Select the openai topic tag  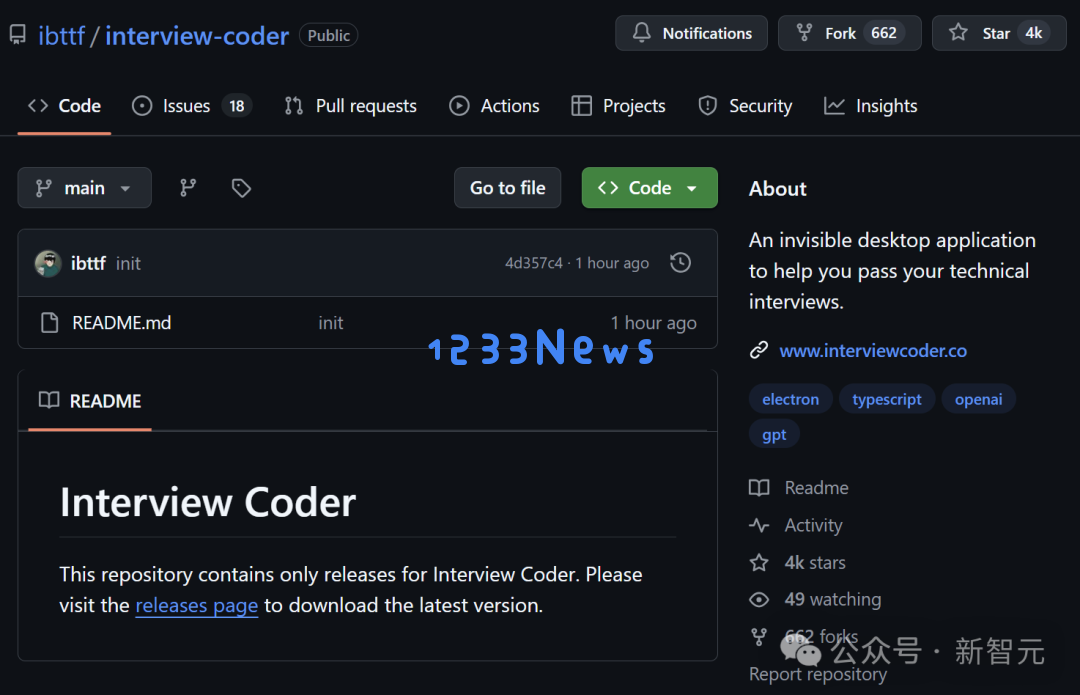(978, 399)
